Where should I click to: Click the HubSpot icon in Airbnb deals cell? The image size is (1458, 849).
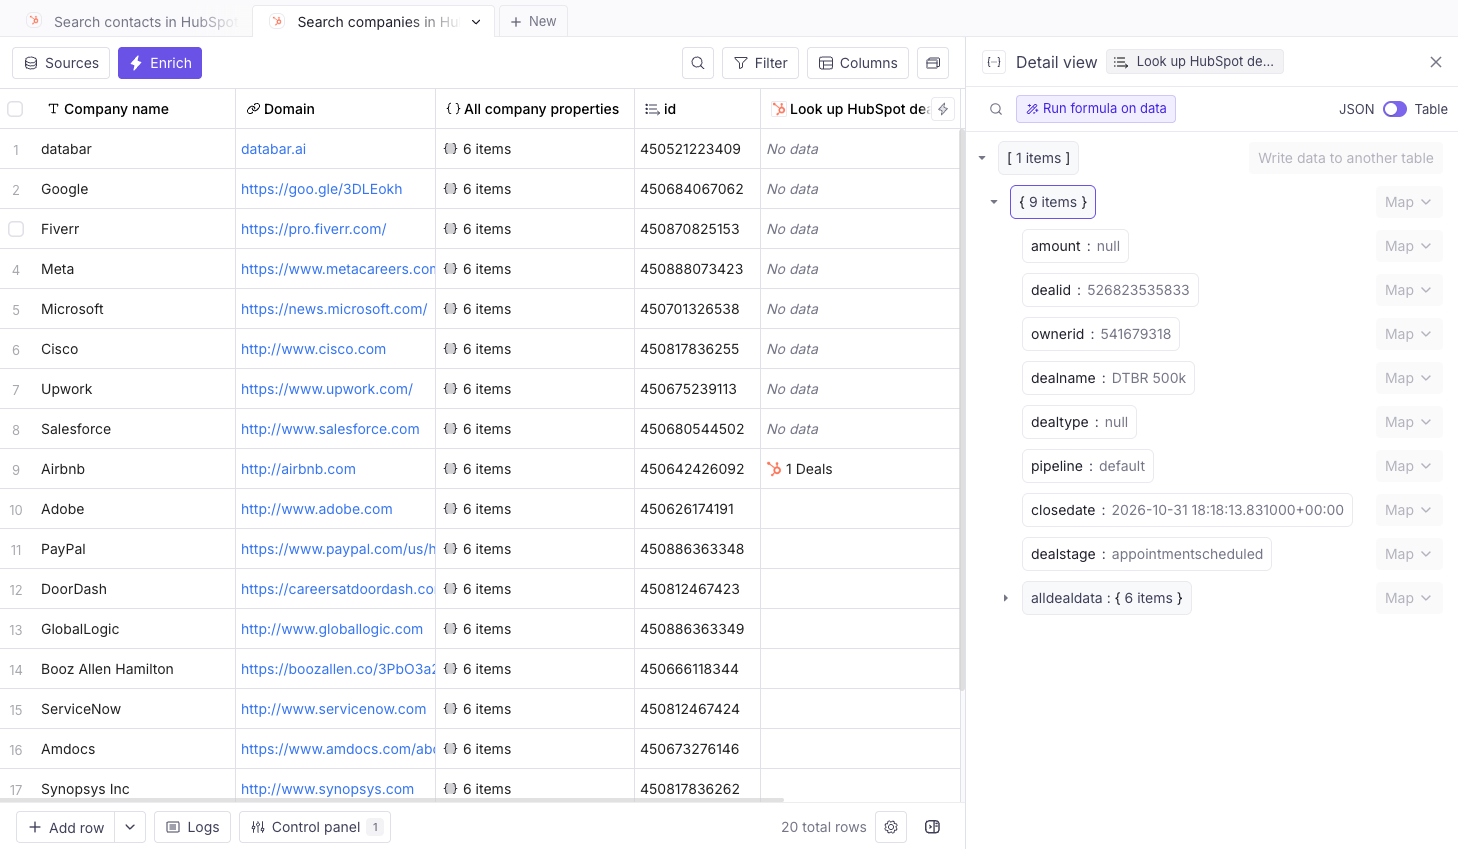click(x=774, y=469)
